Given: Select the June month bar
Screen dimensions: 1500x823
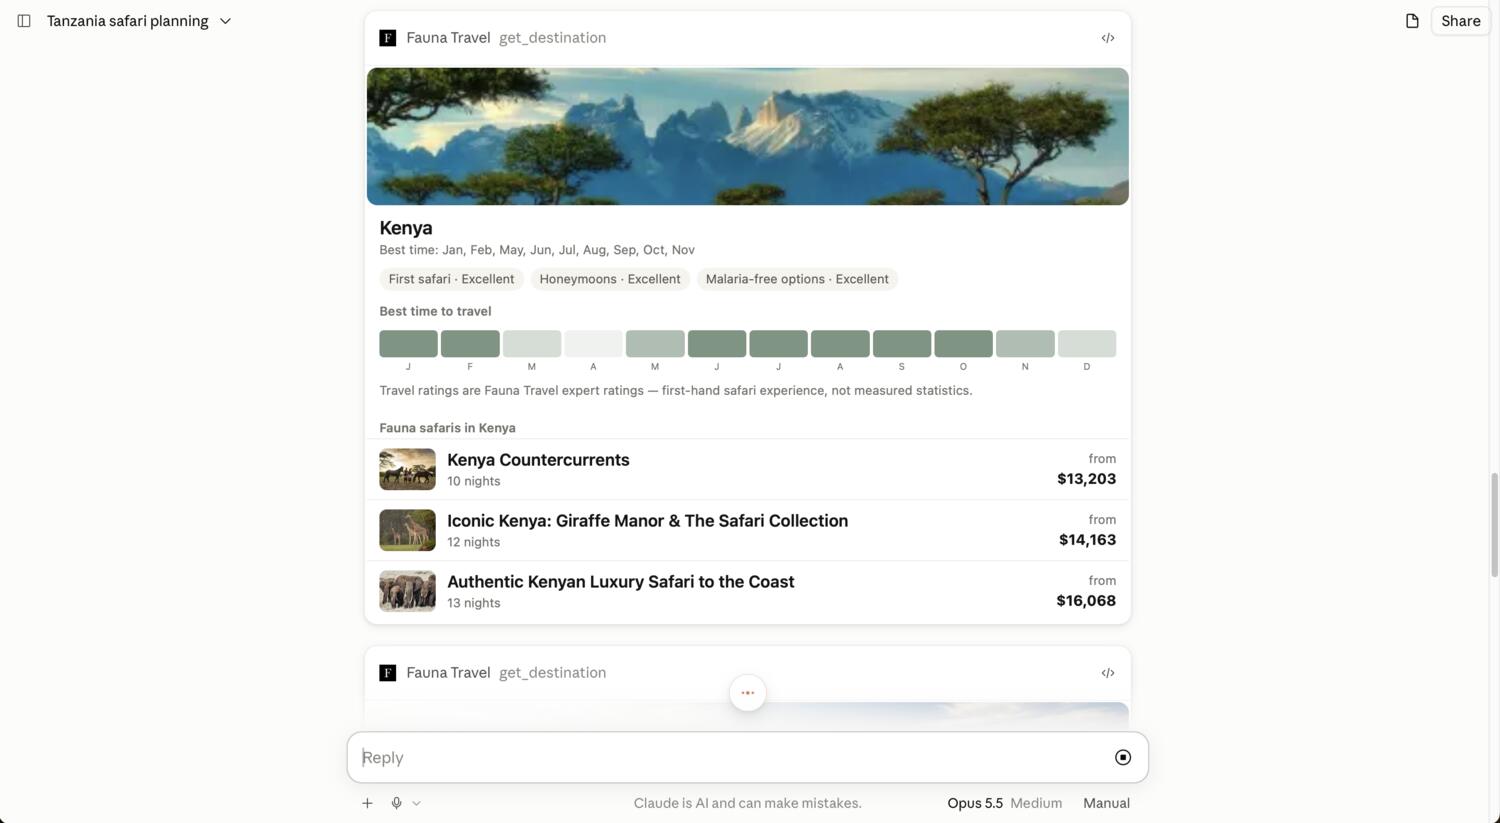Looking at the screenshot, I should tap(717, 344).
